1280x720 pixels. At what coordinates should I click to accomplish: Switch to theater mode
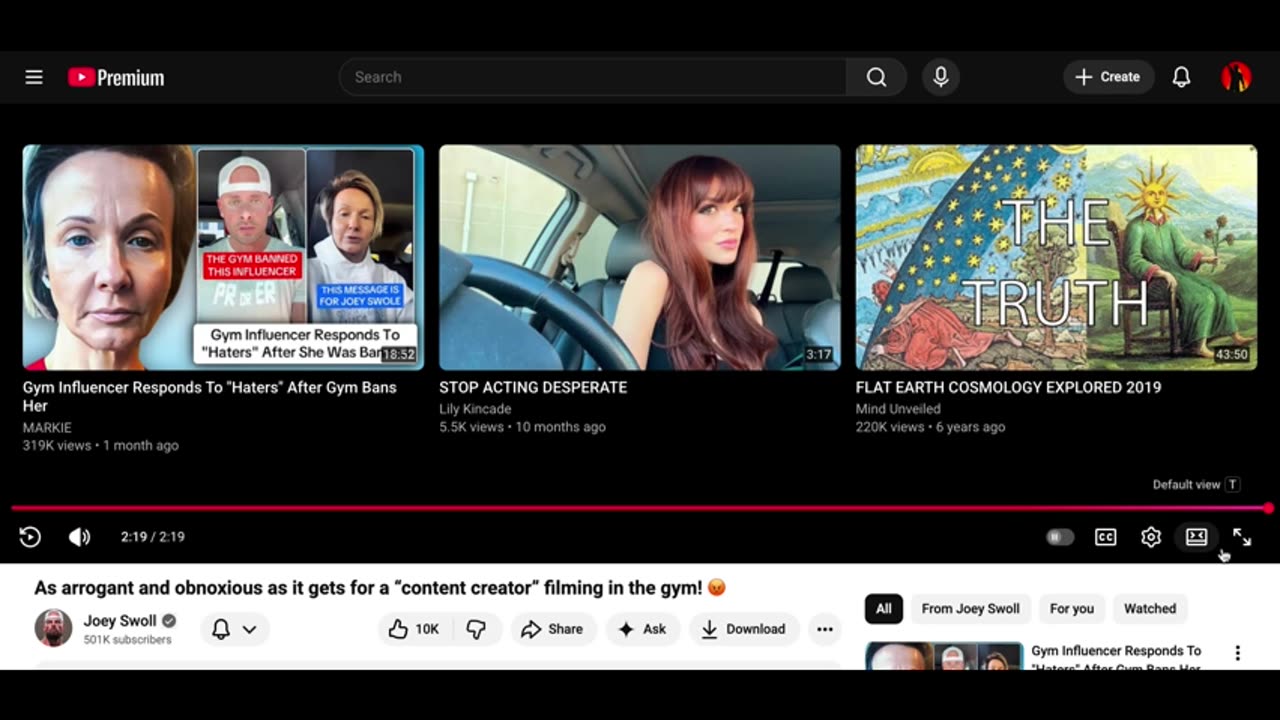[1196, 537]
